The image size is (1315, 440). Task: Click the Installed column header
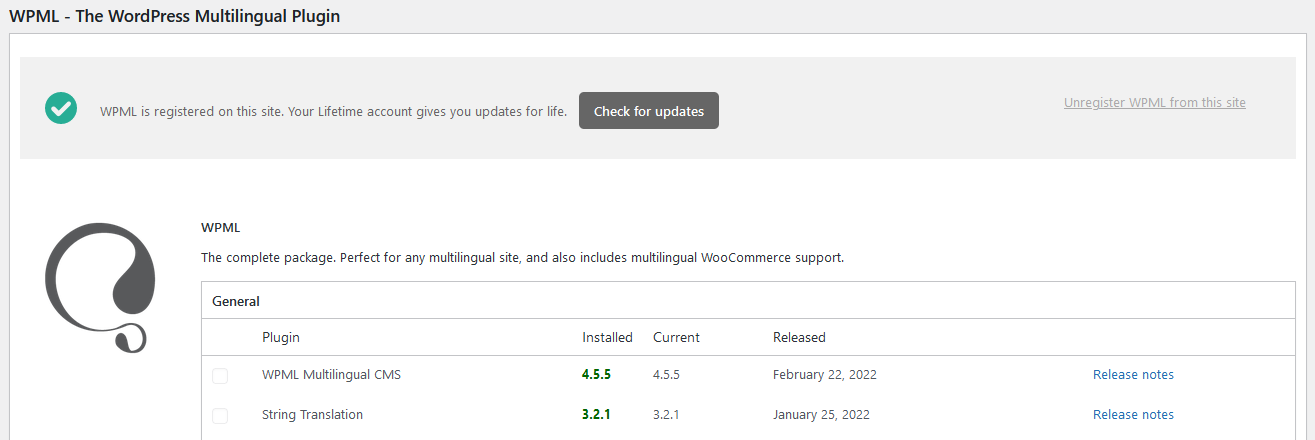(x=607, y=337)
